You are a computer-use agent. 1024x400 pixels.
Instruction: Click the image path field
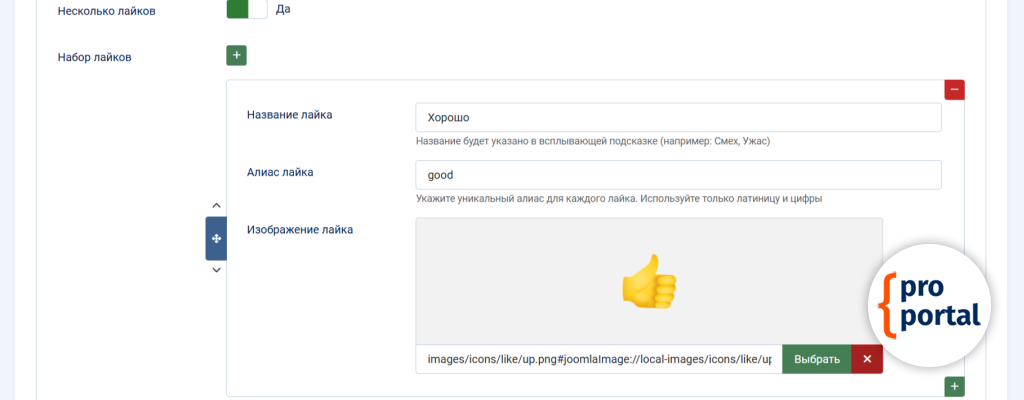click(598, 359)
